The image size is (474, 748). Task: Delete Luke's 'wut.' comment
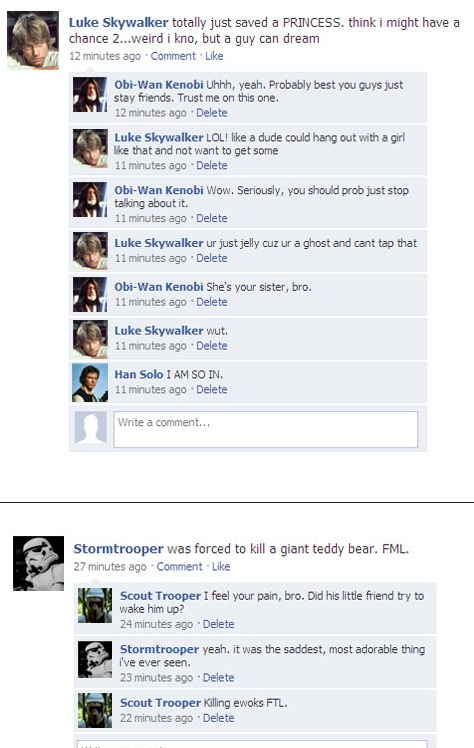212,346
